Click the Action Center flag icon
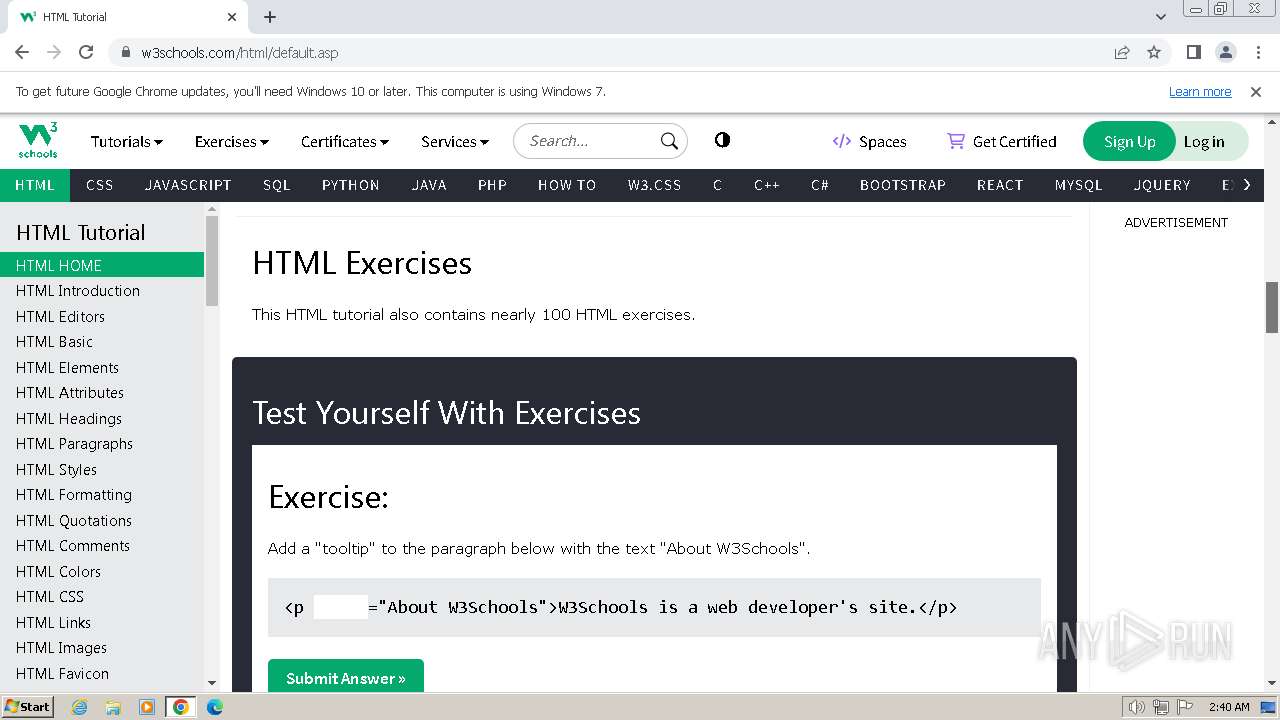This screenshot has height=720, width=1280. coord(1185,707)
